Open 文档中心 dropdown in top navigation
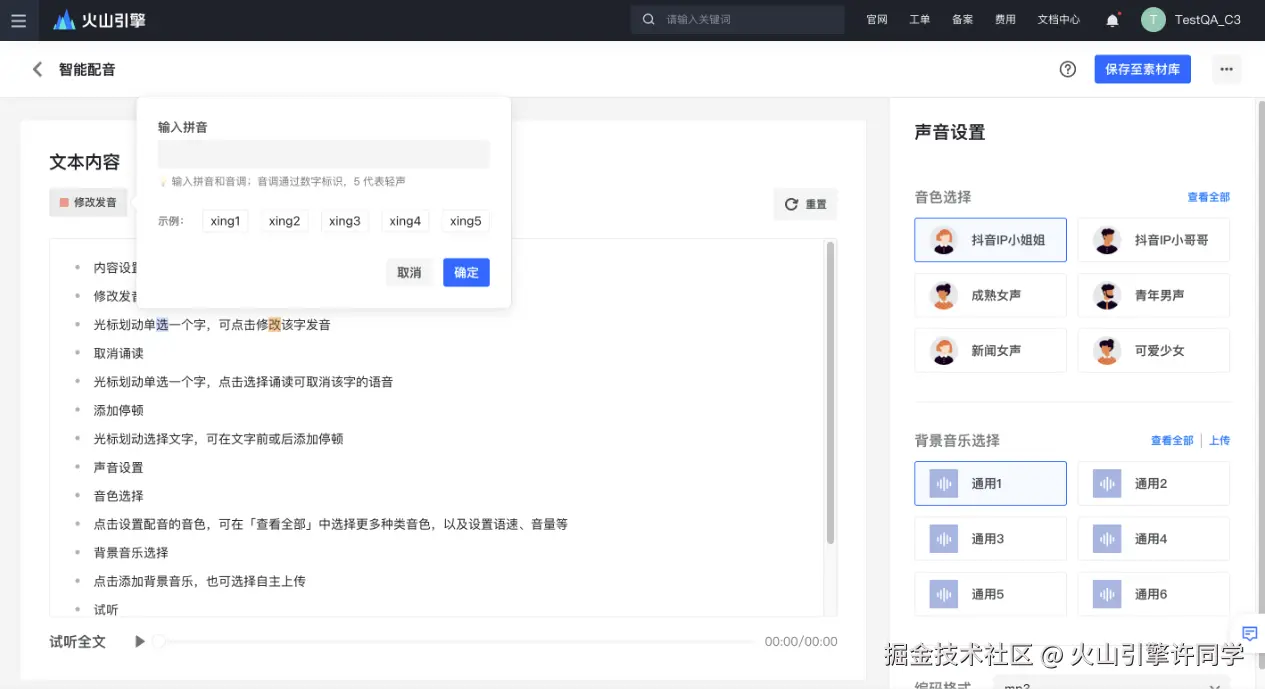The height and width of the screenshot is (689, 1265). [x=1059, y=19]
